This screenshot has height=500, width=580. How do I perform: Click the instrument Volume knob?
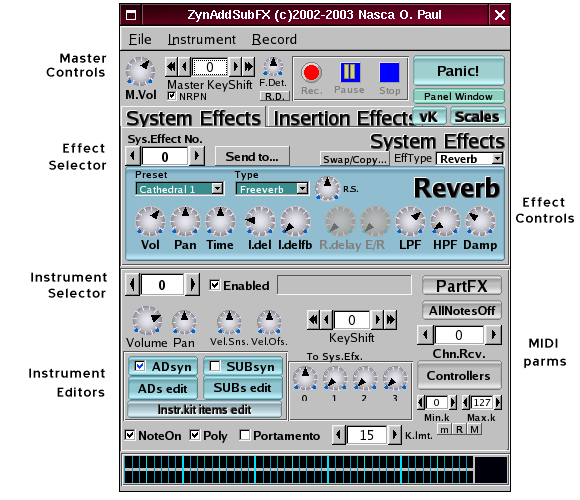tap(147, 320)
